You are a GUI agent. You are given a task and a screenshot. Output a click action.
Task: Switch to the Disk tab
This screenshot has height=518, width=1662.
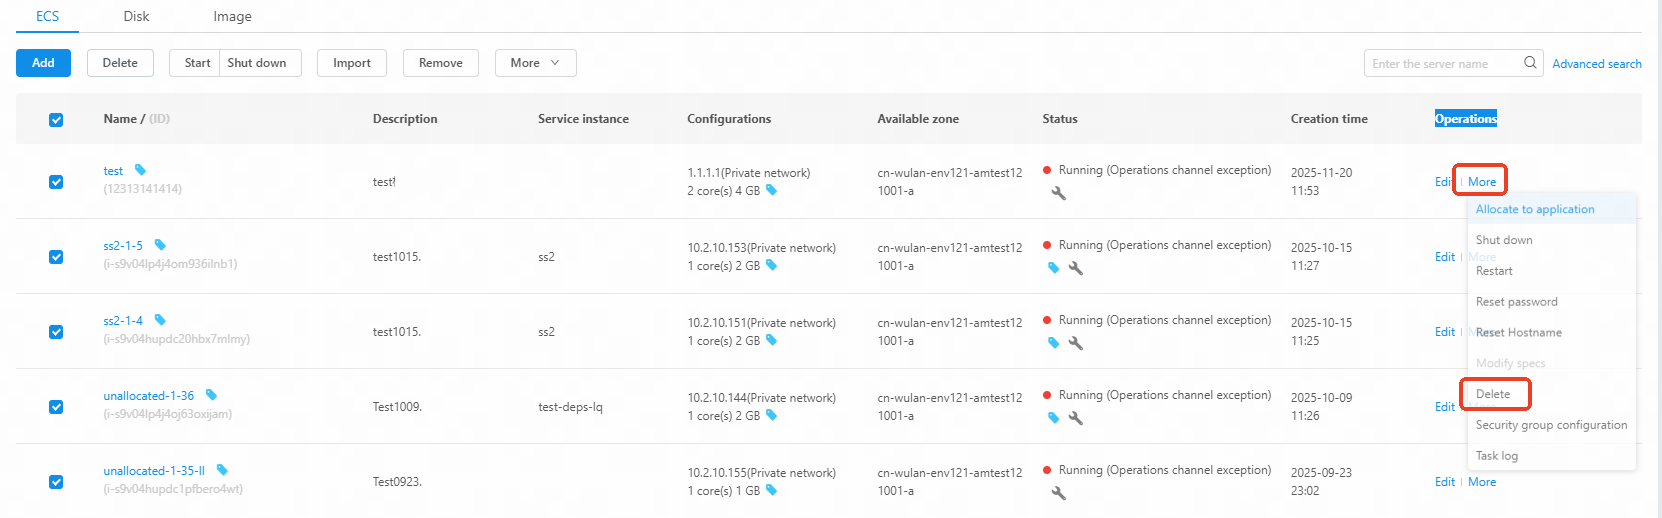pyautogui.click(x=136, y=16)
